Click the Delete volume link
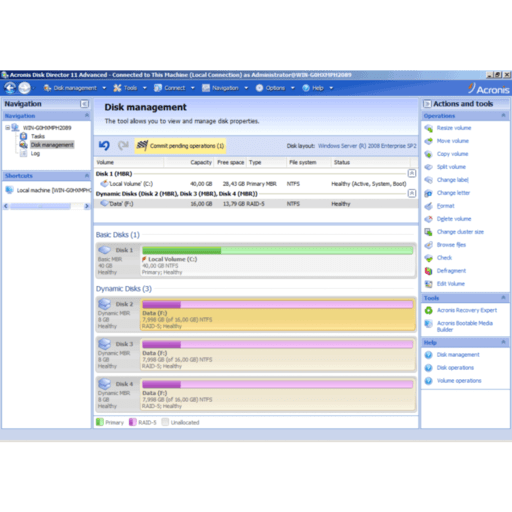Image resolution: width=512 pixels, height=512 pixels. 454,219
